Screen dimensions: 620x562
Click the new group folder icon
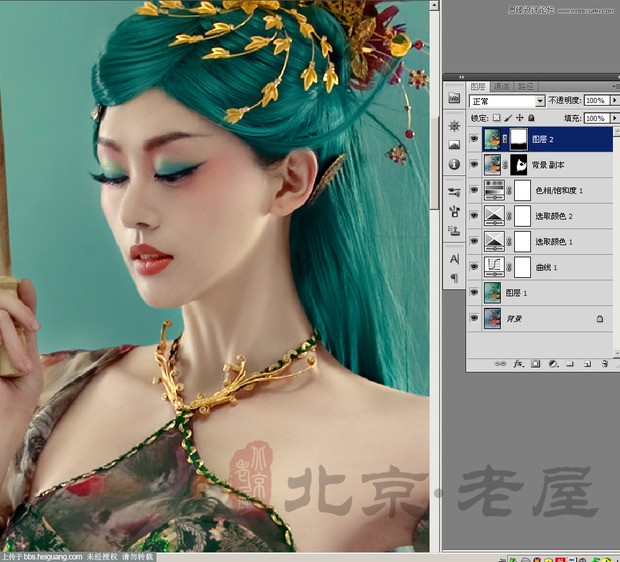point(570,364)
